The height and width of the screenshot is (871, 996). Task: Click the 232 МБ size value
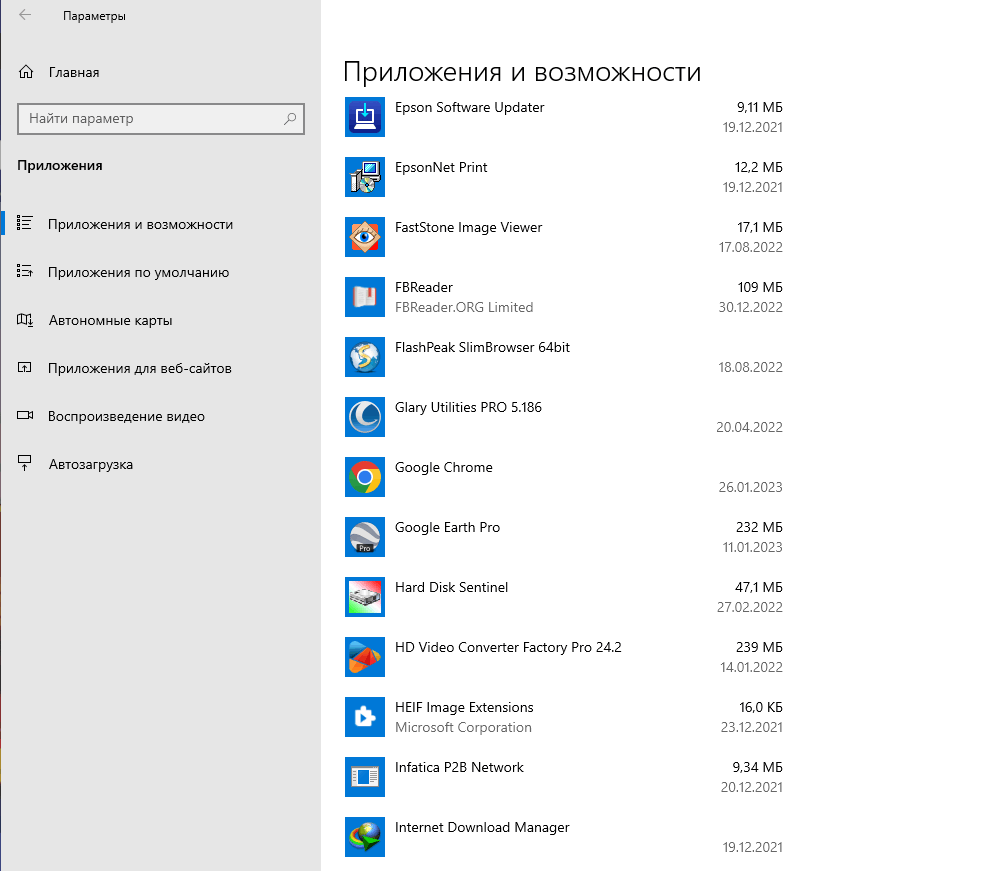coord(759,527)
